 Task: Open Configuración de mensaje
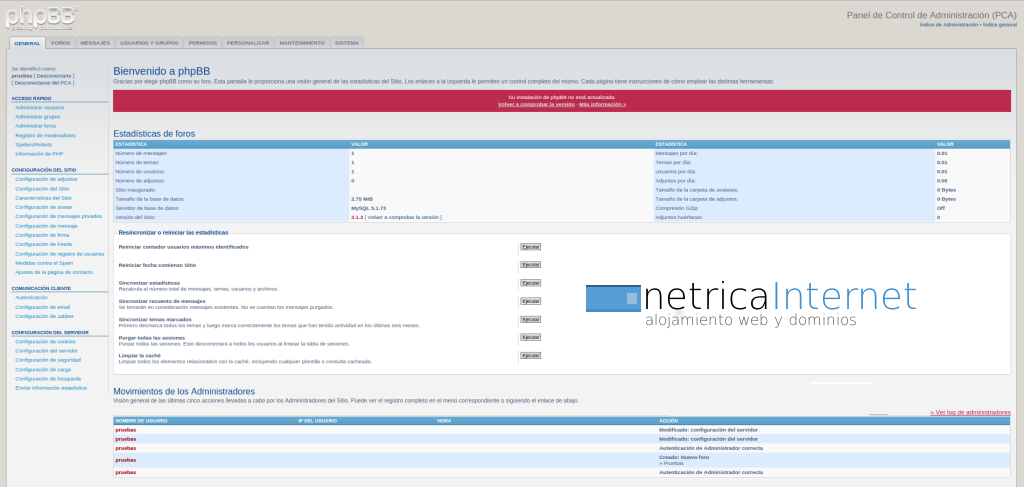46,226
